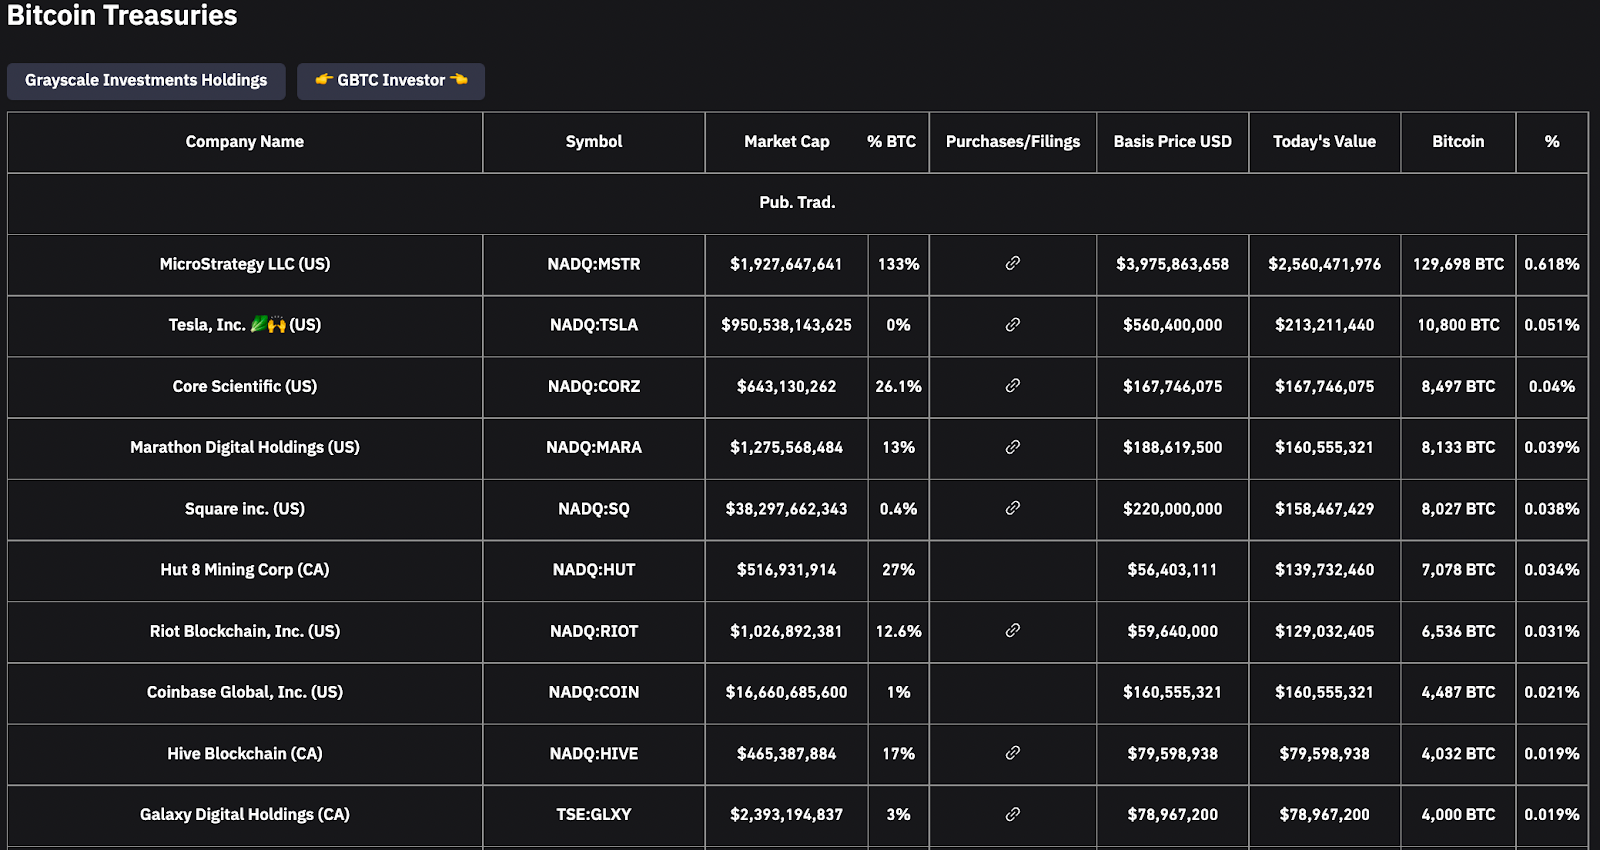The height and width of the screenshot is (850, 1600).
Task: Open Hive Blockchain filings link icon
Action: click(x=1012, y=752)
